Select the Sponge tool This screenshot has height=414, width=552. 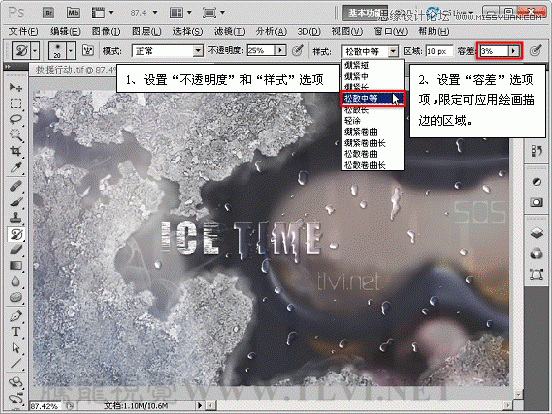click(15, 298)
